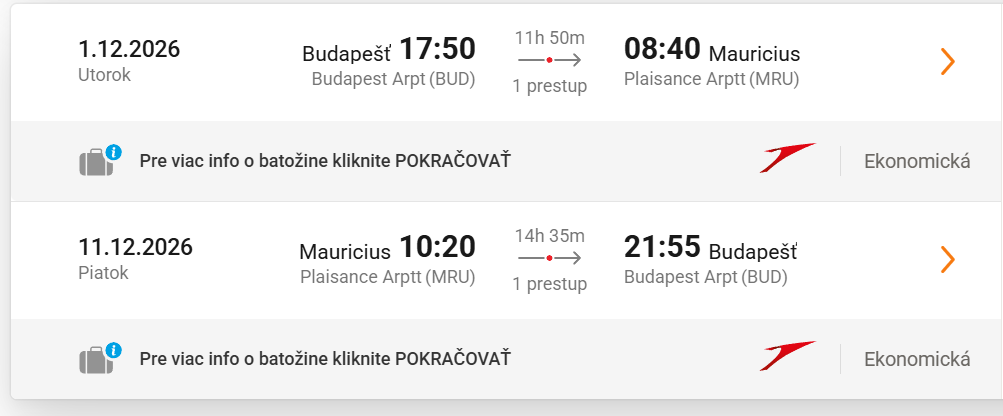Click outbound baggage info text POKRAČOVAŤ
Screen dimensions: 1003x416
325,161
